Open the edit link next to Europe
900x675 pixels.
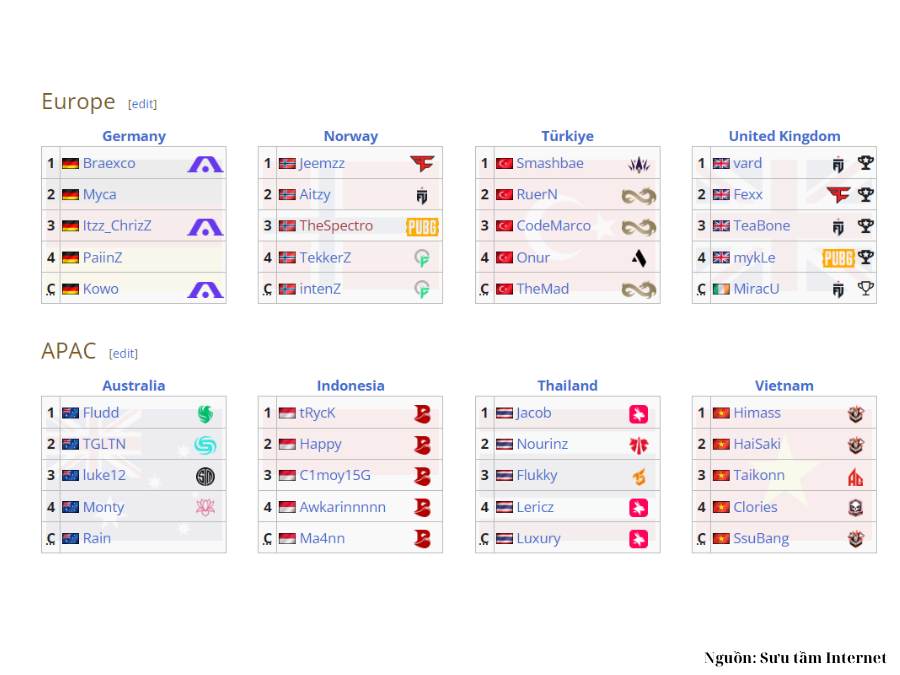pyautogui.click(x=142, y=104)
